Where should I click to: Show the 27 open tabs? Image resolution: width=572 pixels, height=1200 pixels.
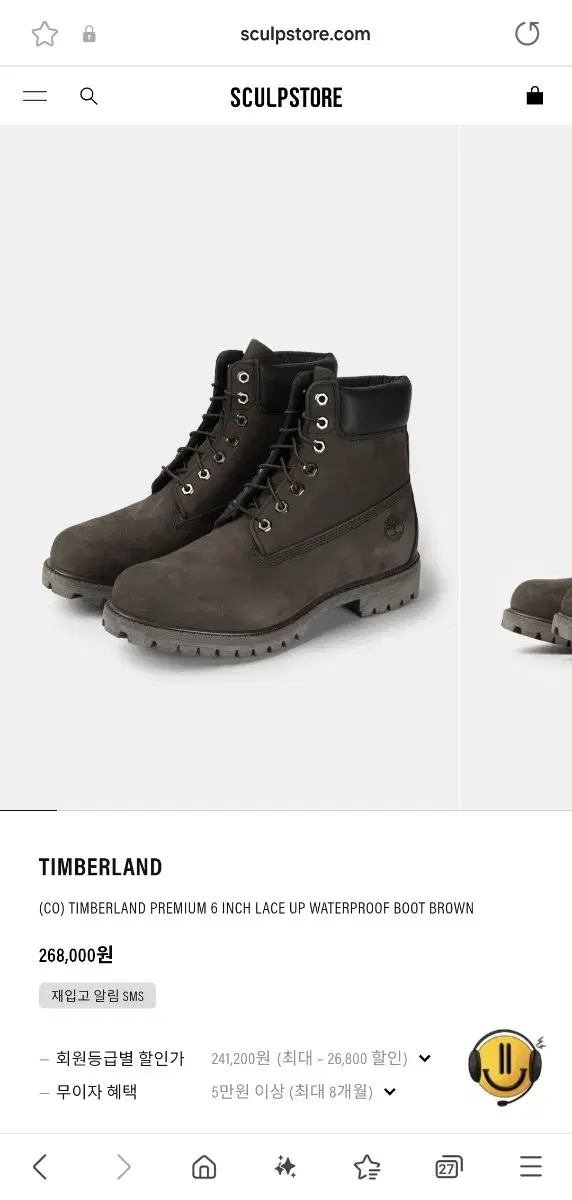pos(449,1166)
